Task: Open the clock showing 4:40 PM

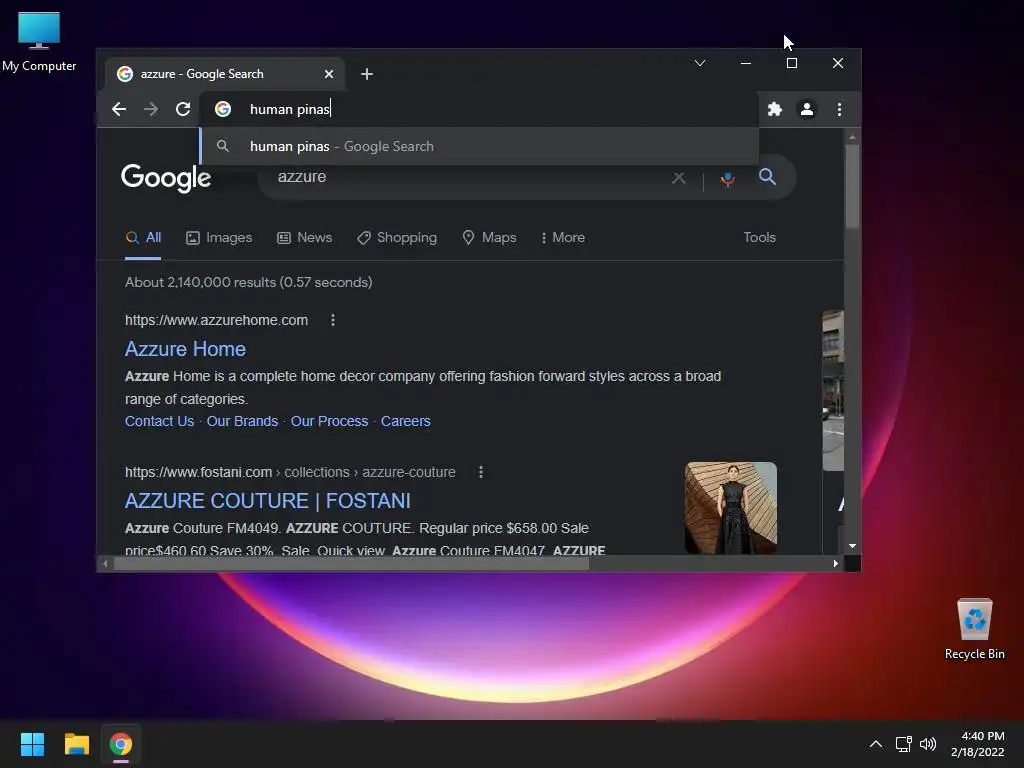Action: [978, 744]
